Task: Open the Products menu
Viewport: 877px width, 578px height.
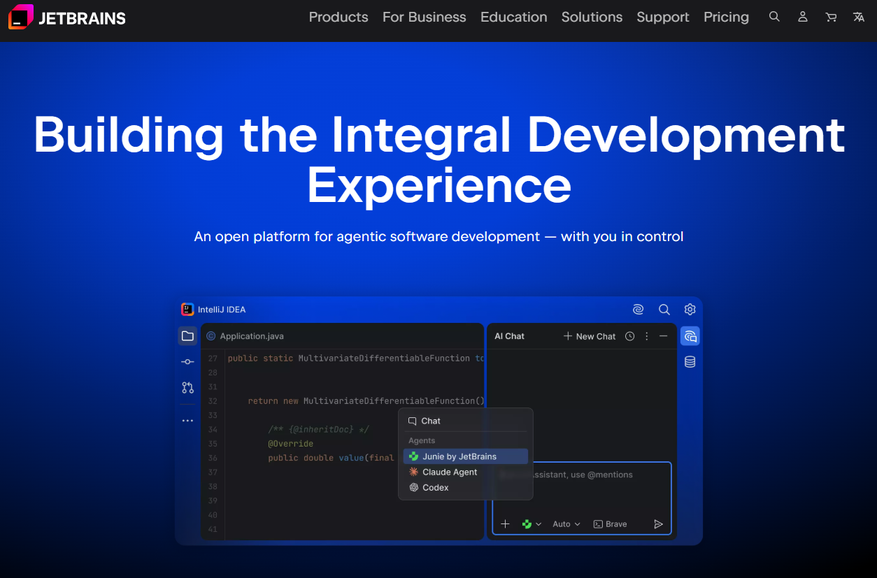Action: (338, 17)
